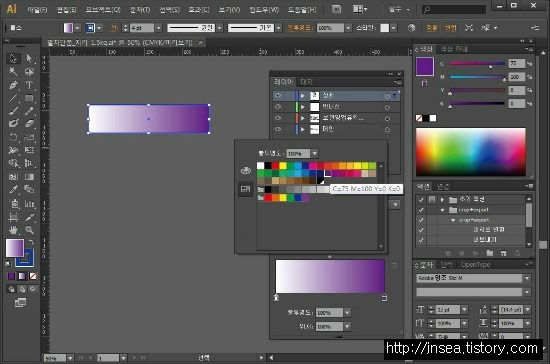Image resolution: width=550 pixels, height=364 pixels.
Task: Hide the third layer with red color bar
Action: click(x=278, y=118)
